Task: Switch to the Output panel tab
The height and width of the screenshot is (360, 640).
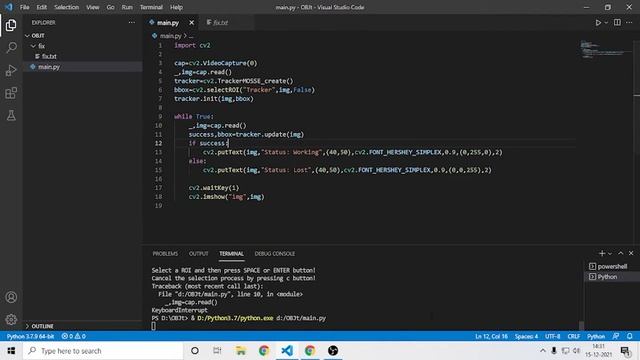Action: 199,253
